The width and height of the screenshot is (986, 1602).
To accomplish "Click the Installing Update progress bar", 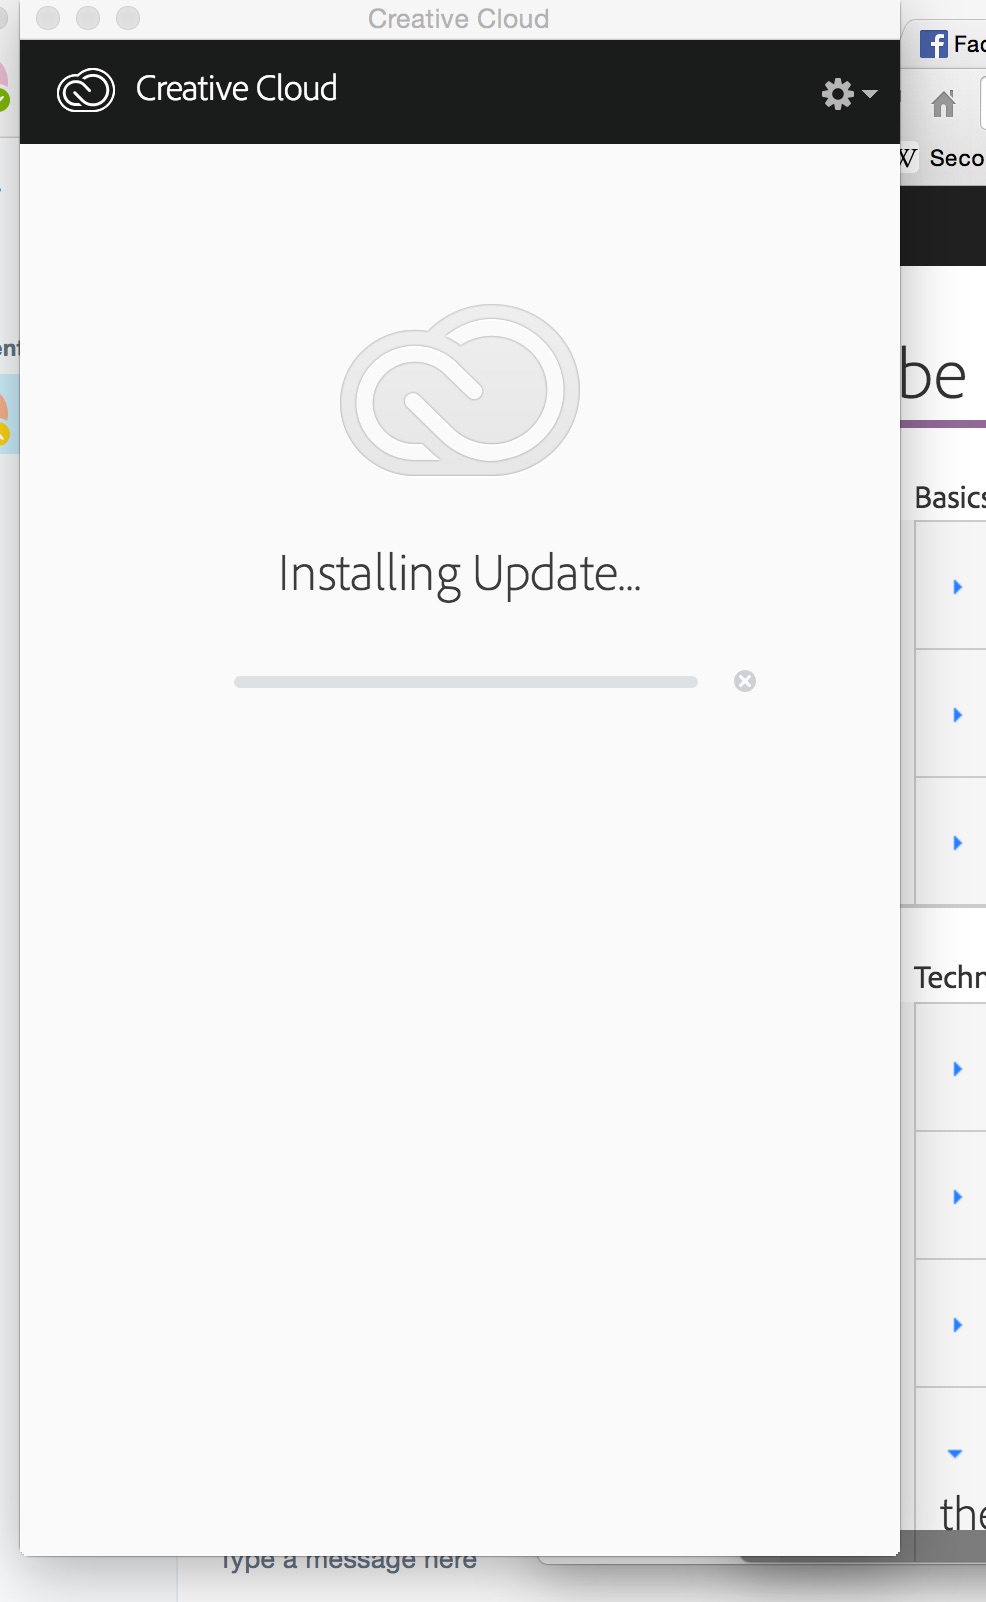I will [466, 681].
